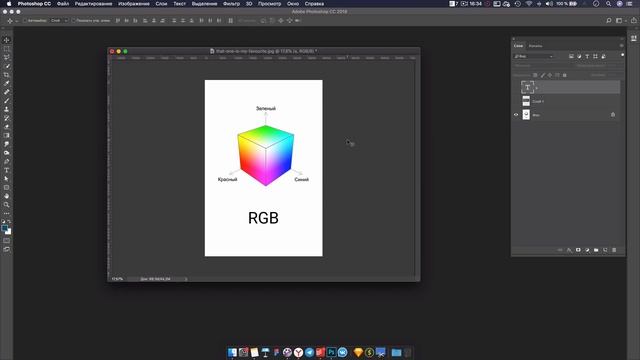Image resolution: width=640 pixels, height=360 pixels.
Task: Open the Изображение menu
Action: click(x=134, y=4)
